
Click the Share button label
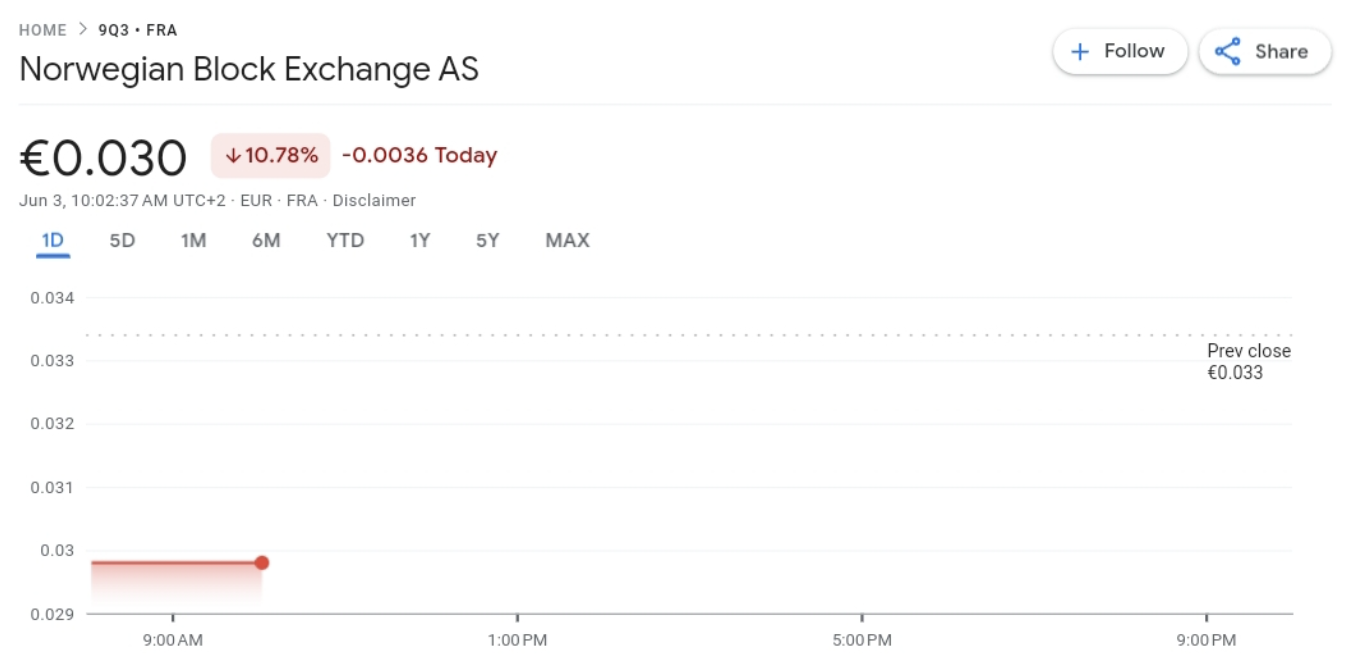1281,52
